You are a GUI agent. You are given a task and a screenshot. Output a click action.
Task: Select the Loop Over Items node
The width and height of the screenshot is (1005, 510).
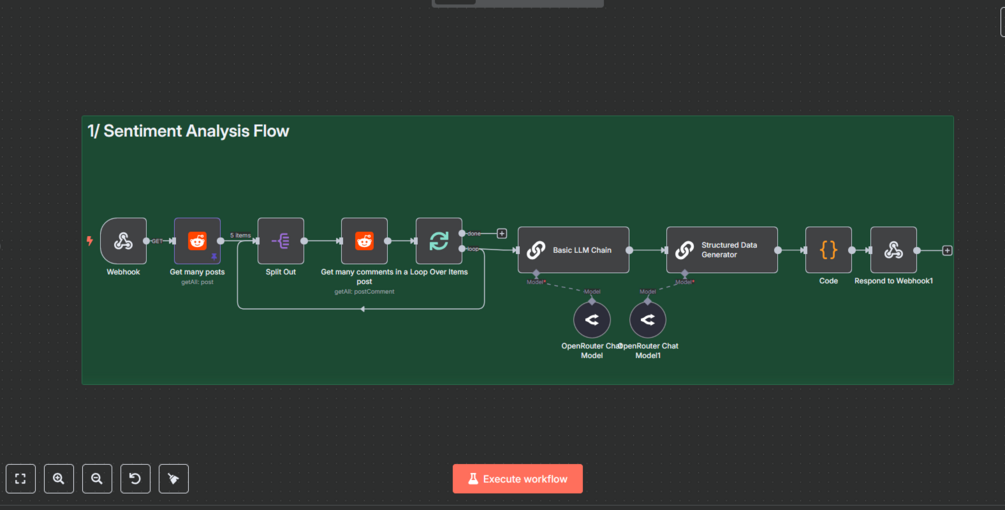coord(438,241)
